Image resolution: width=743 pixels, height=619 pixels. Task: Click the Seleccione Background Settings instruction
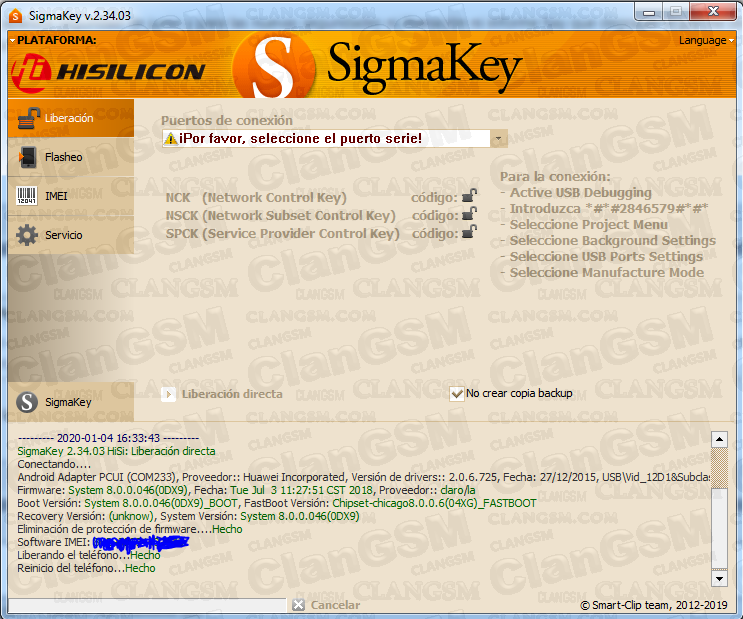(613, 241)
